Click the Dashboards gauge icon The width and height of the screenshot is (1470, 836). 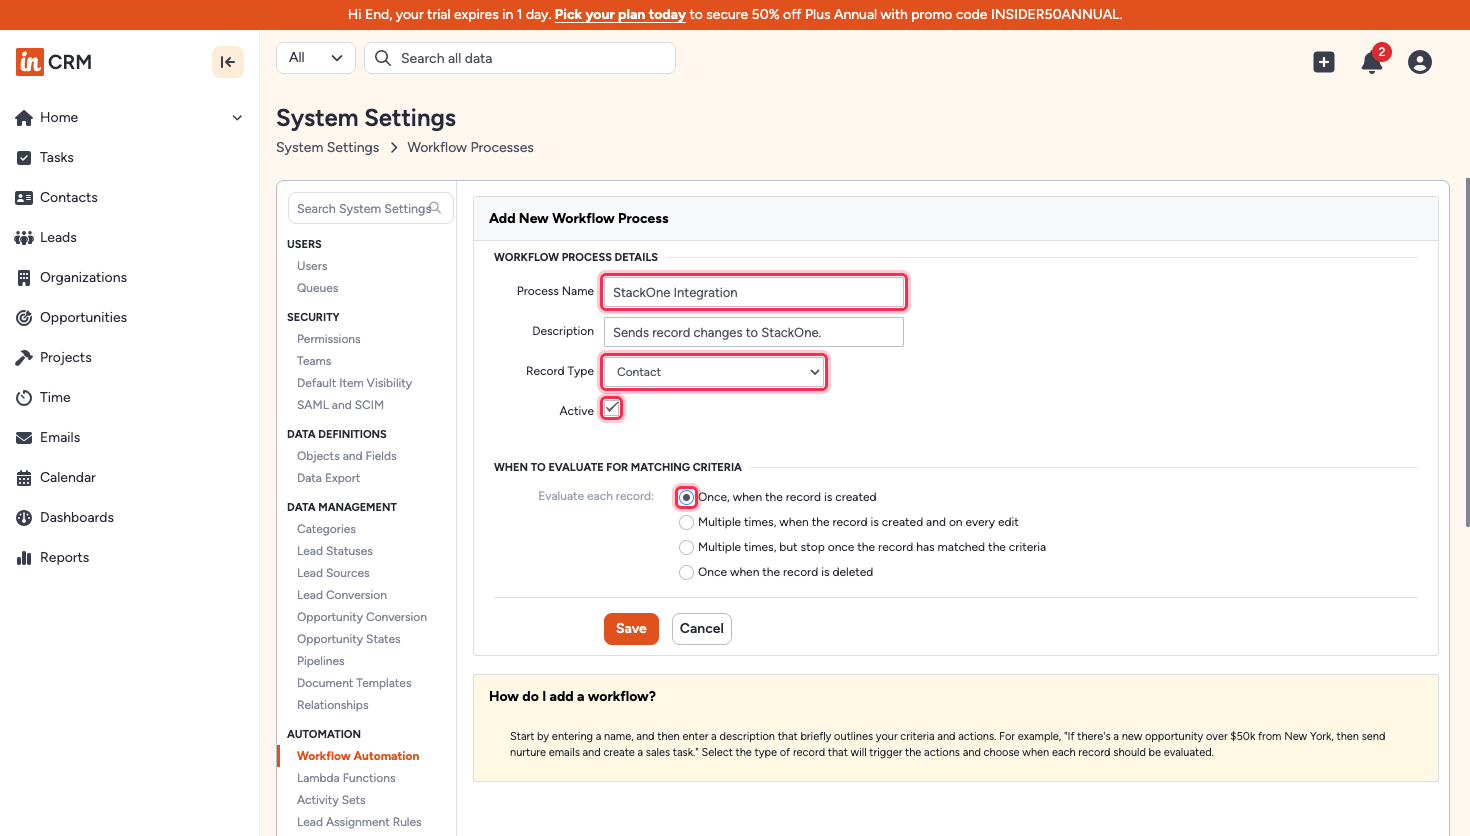point(24,518)
